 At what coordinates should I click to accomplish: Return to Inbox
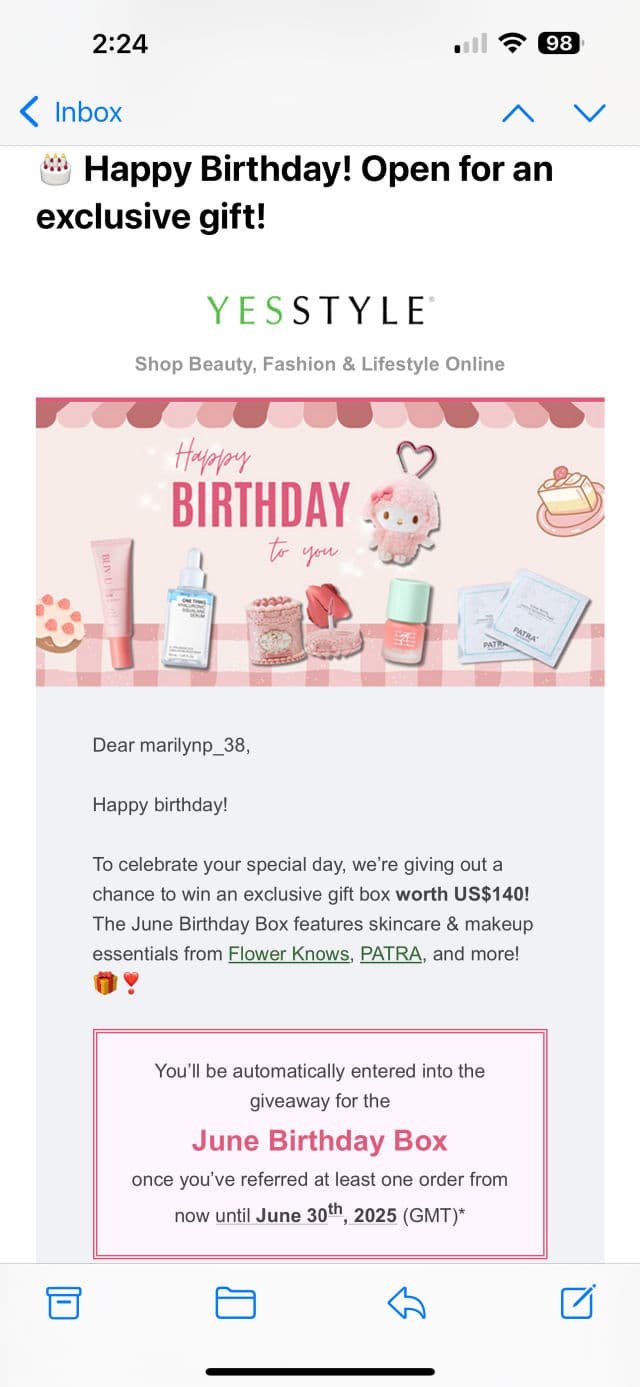[x=87, y=112]
